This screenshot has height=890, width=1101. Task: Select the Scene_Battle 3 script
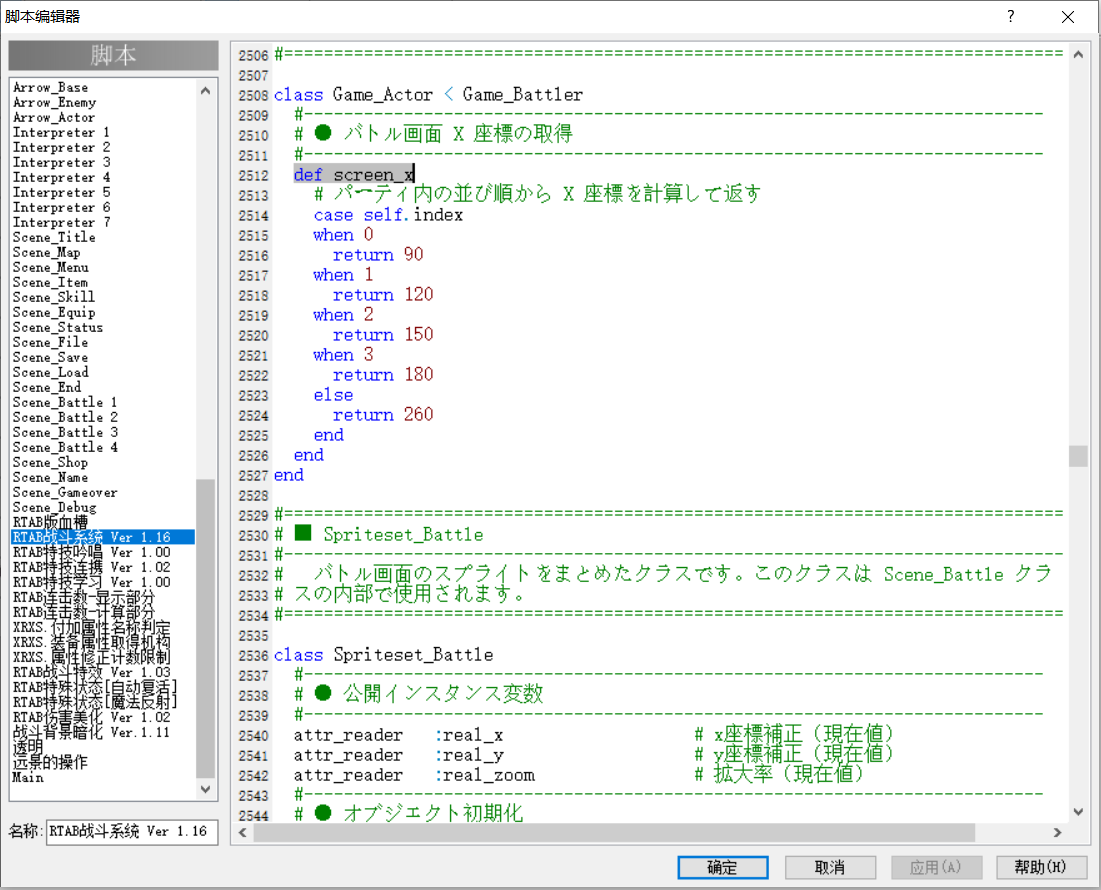(103, 432)
